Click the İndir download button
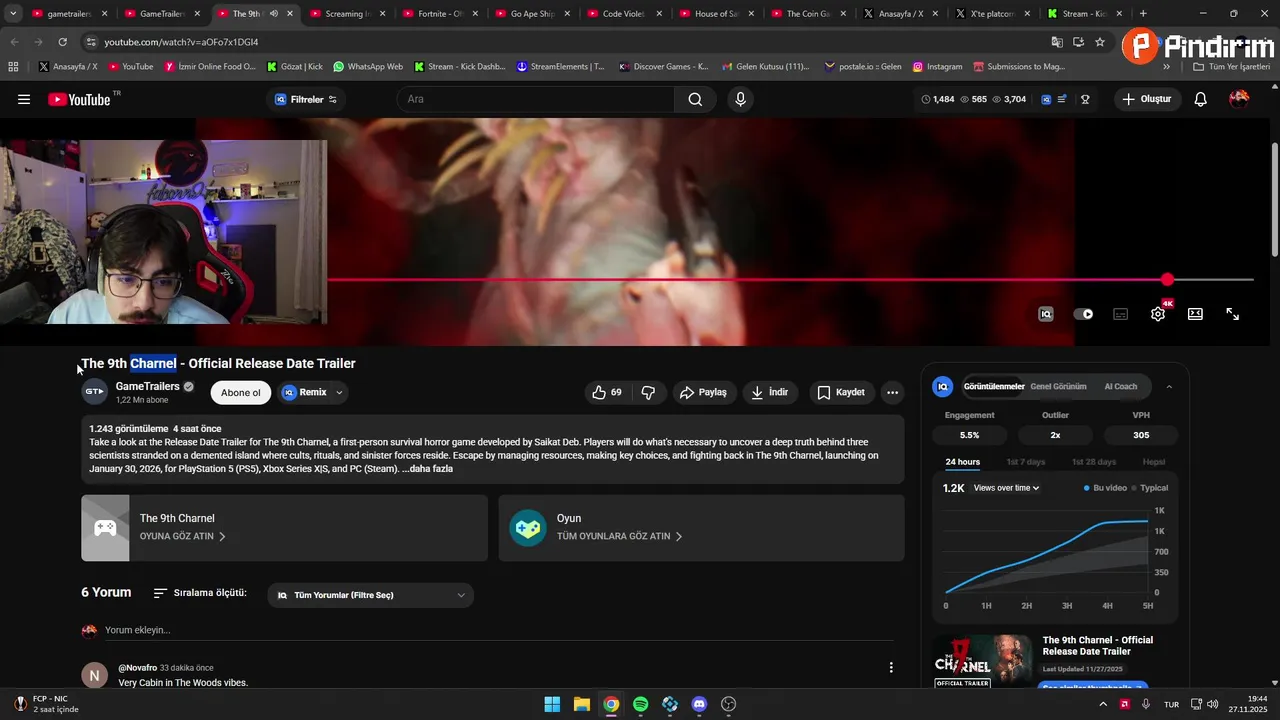 click(x=770, y=392)
